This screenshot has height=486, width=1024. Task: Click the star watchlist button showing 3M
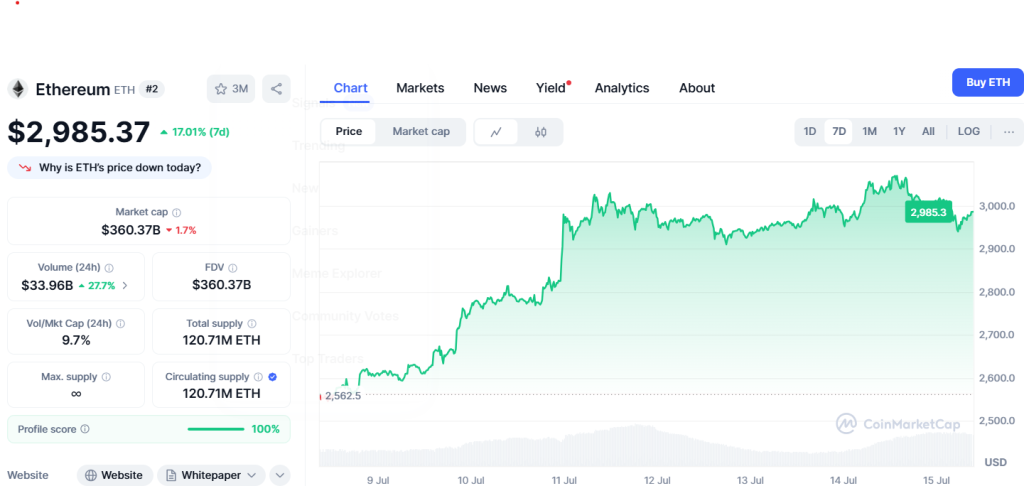tap(230, 89)
